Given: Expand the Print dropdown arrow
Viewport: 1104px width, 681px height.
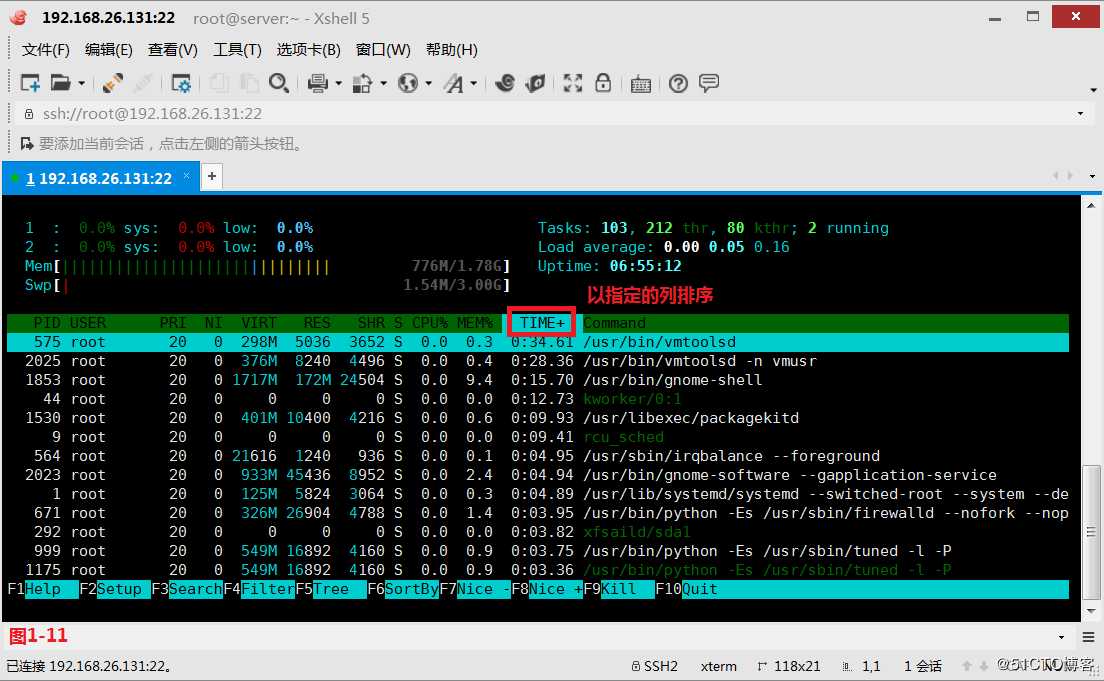Looking at the screenshot, I should point(339,83).
